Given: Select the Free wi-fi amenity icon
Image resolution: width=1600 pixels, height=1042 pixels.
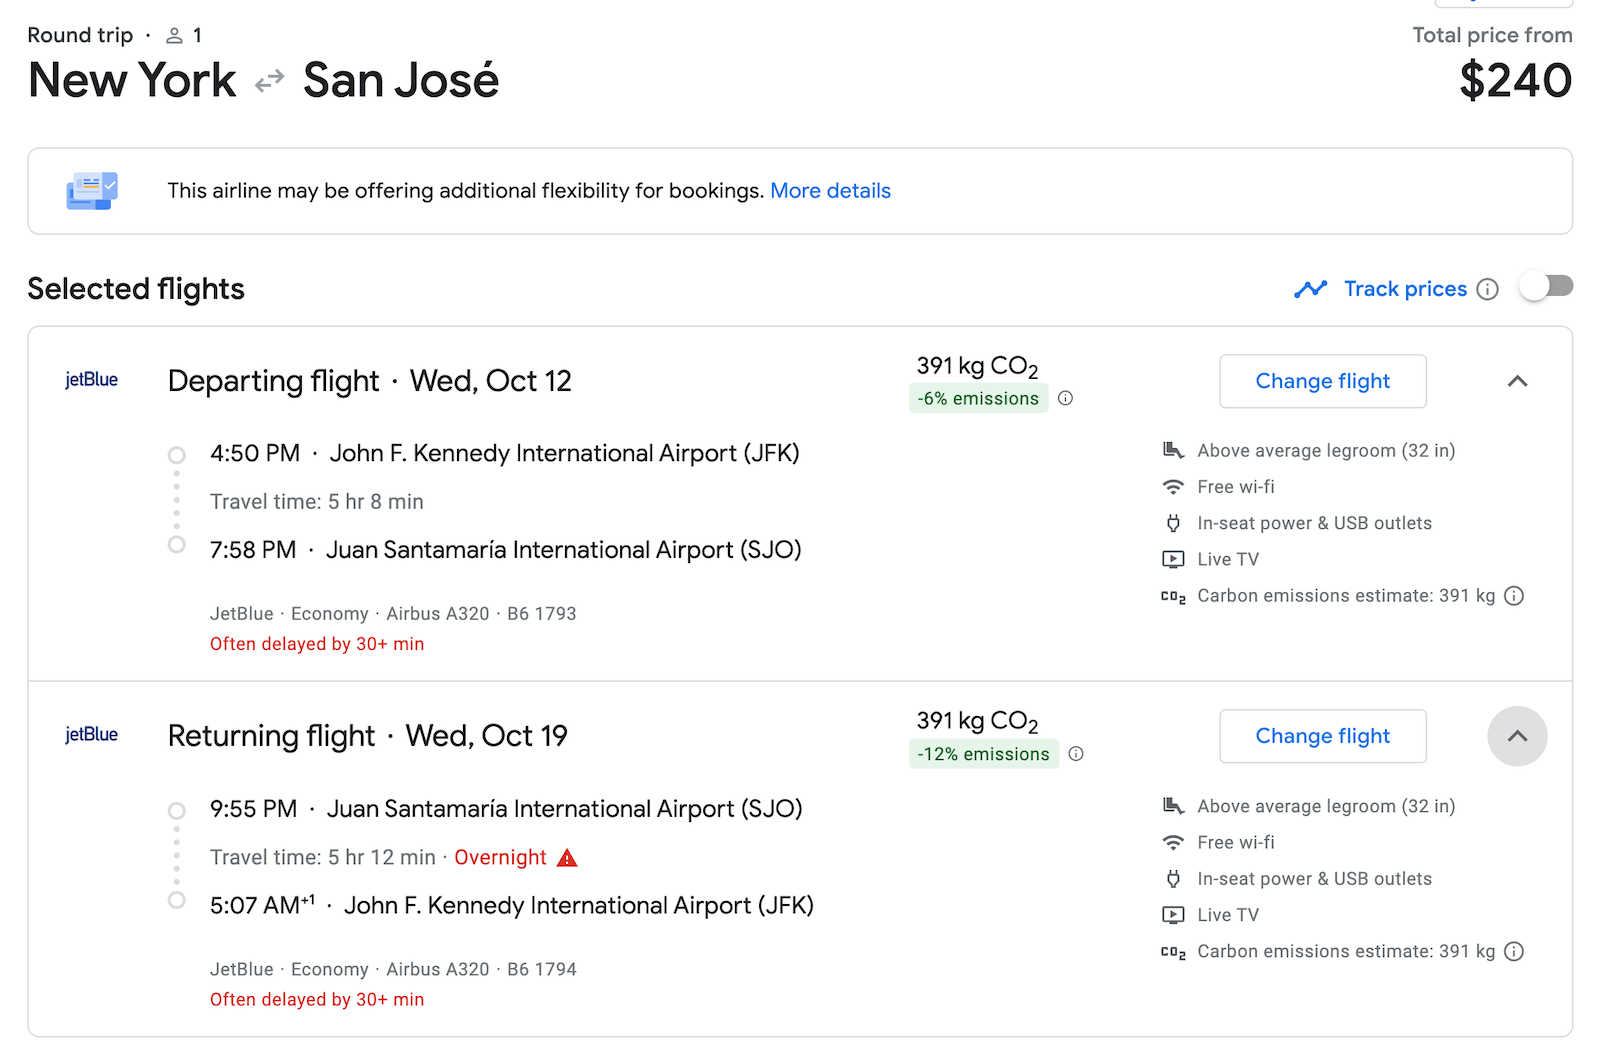Looking at the screenshot, I should tap(1173, 487).
